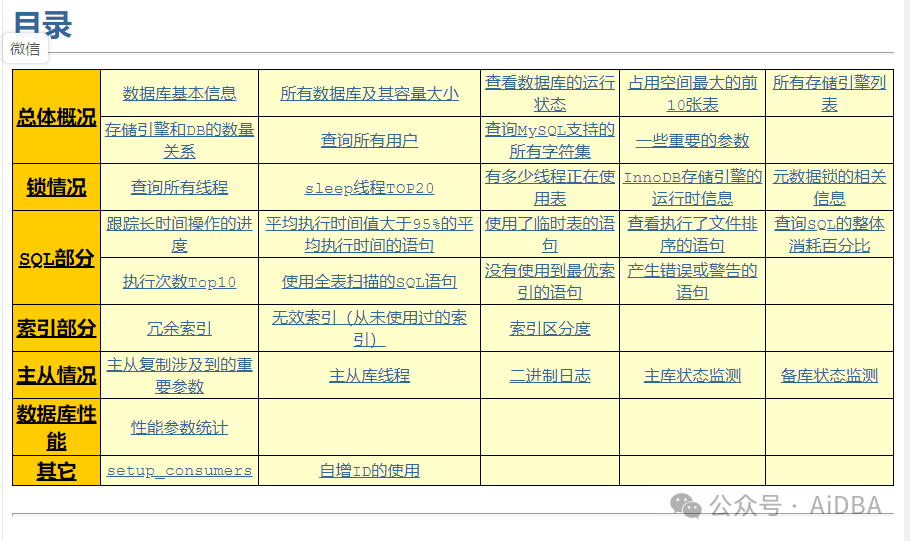
Task: Open the 冗余索引 link
Action: 179,329
